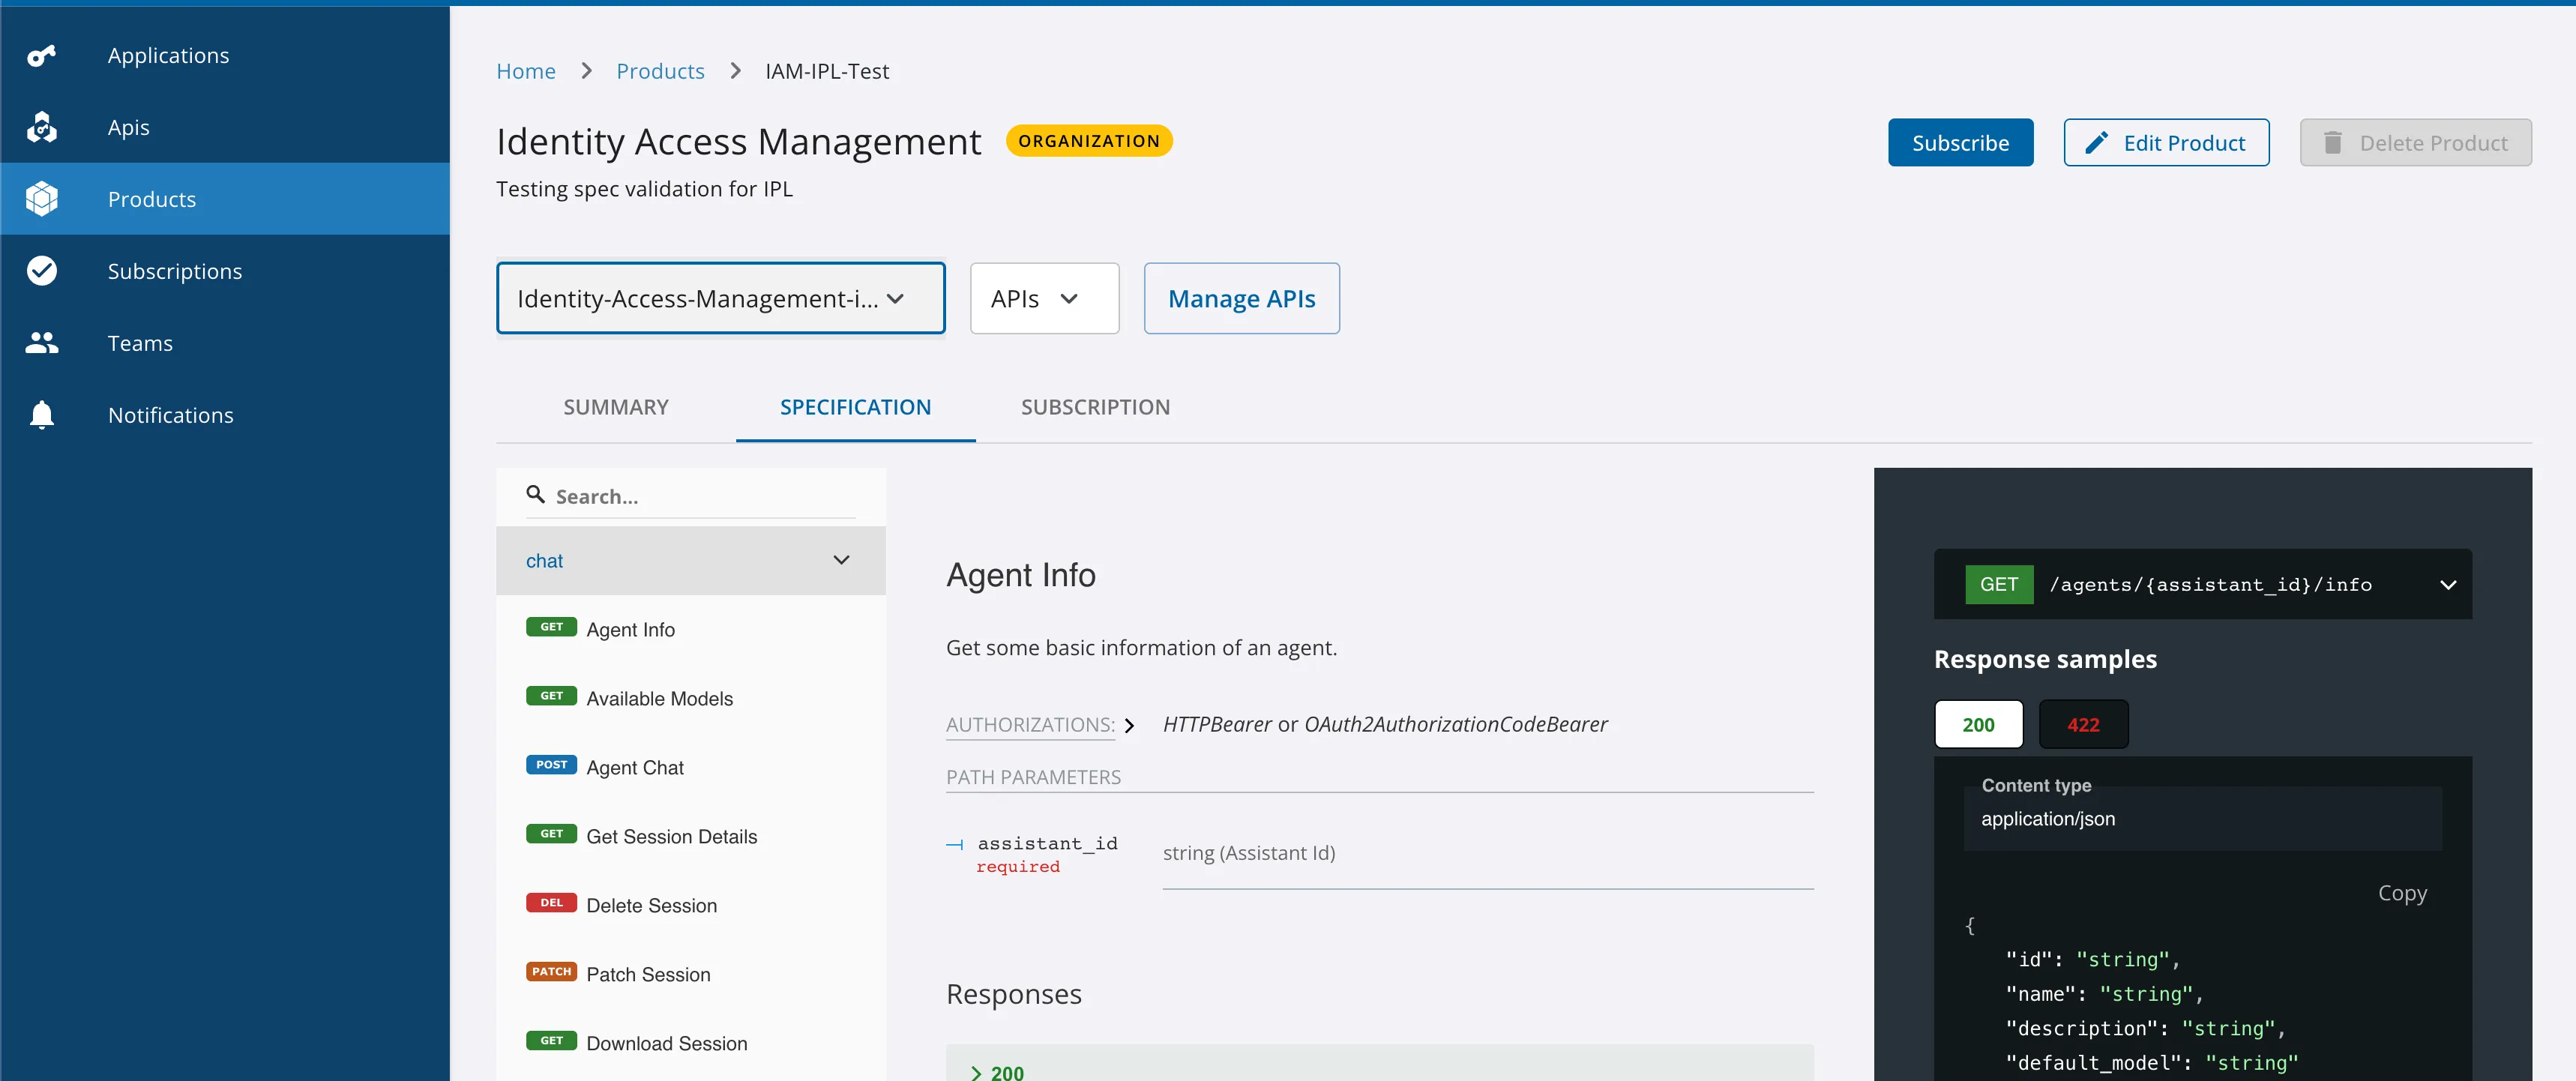Viewport: 2576px width, 1081px height.
Task: Click the Notifications bell icon
Action: click(41, 414)
